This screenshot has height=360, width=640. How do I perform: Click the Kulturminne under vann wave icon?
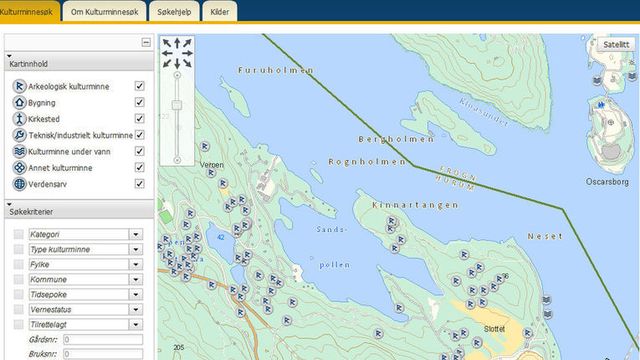19,151
